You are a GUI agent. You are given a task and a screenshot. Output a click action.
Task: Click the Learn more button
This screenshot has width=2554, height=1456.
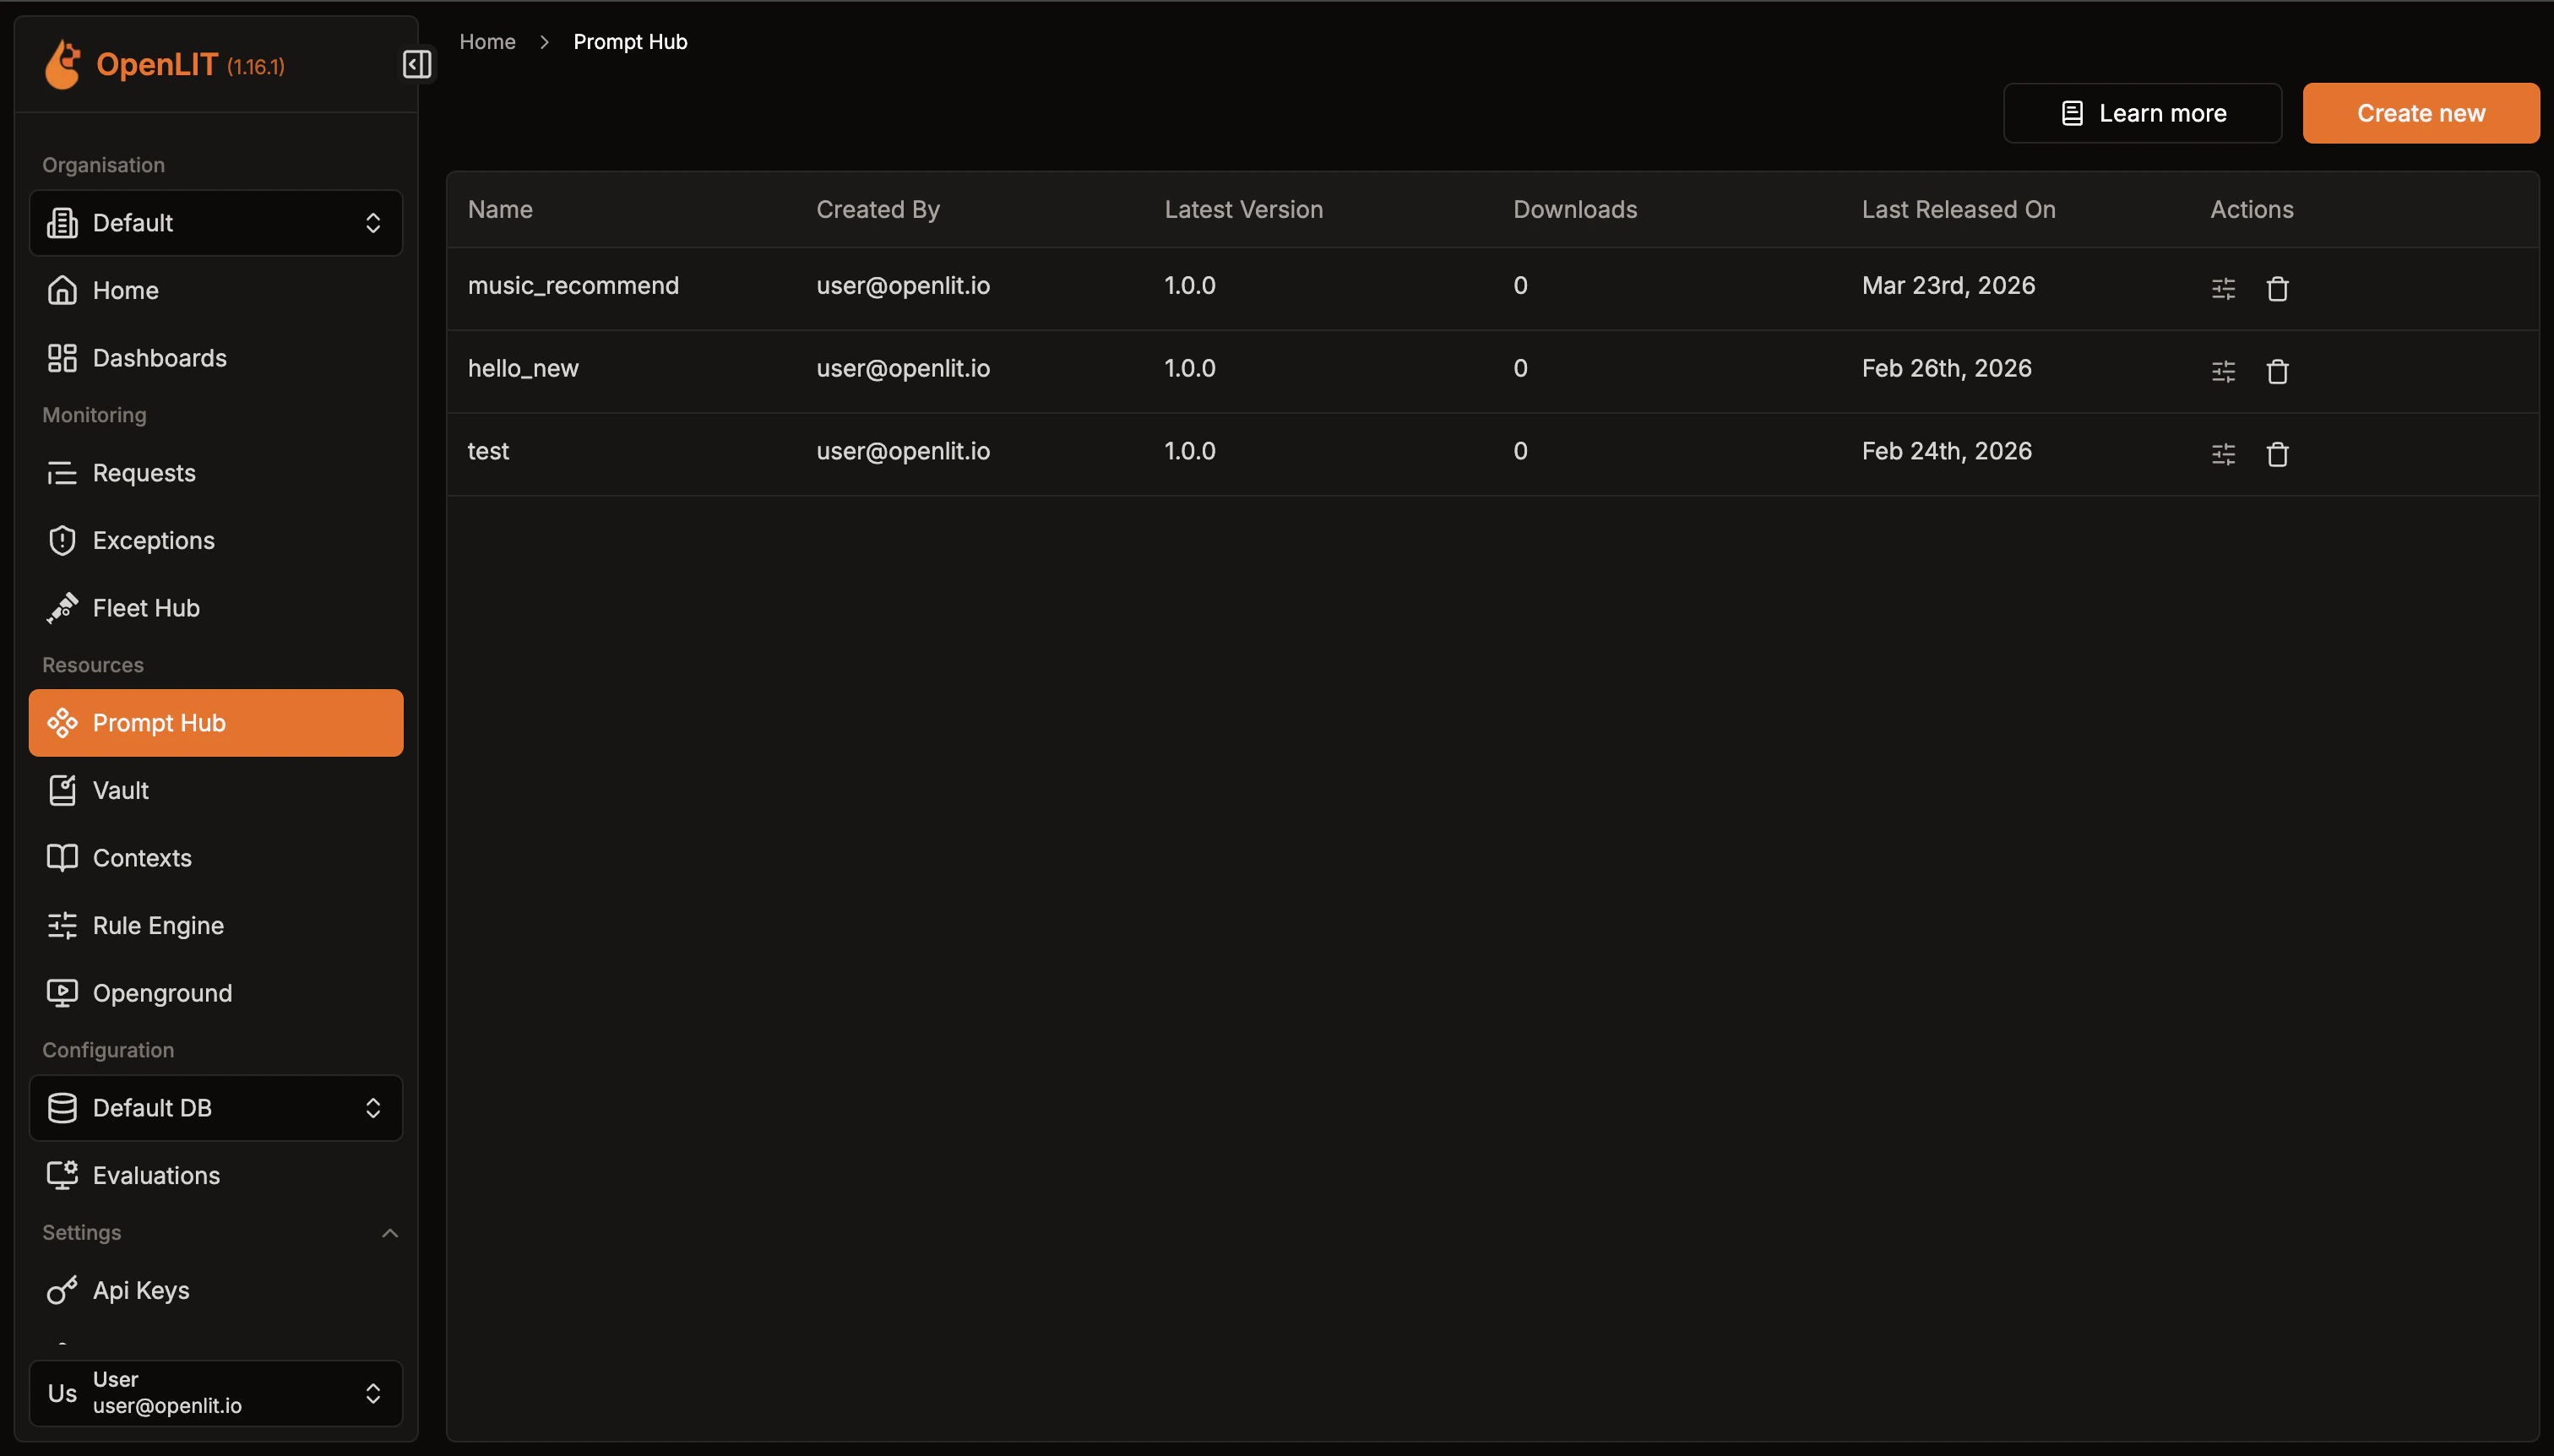point(2142,113)
